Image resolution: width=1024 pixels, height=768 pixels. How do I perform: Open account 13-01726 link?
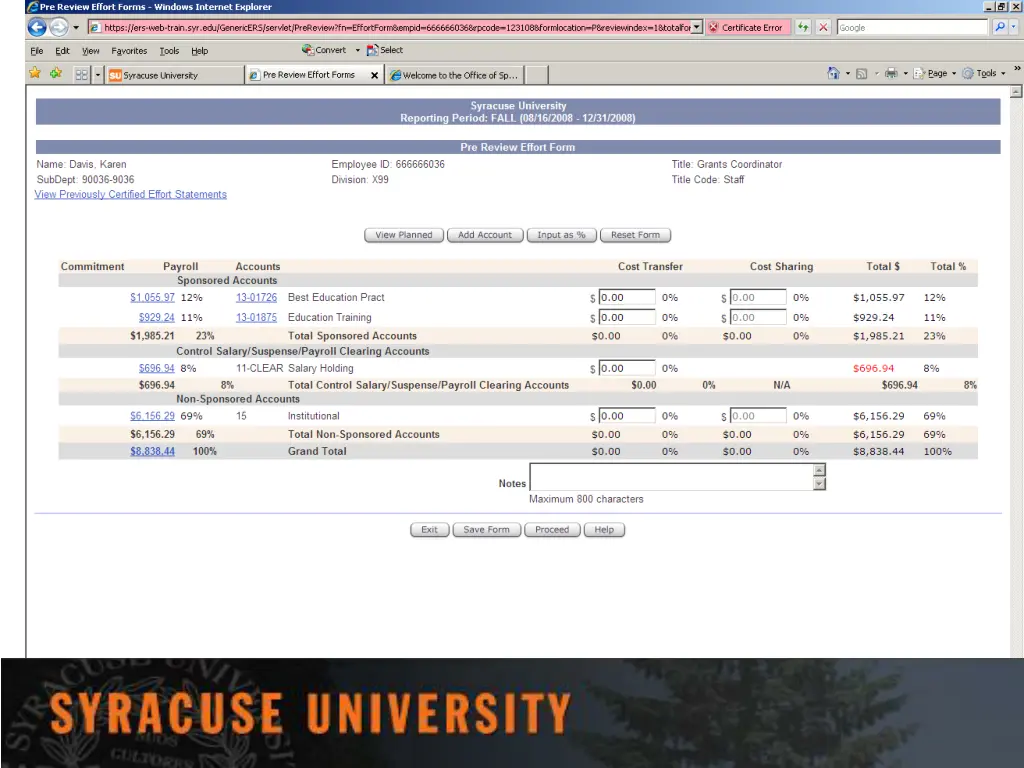click(x=256, y=297)
